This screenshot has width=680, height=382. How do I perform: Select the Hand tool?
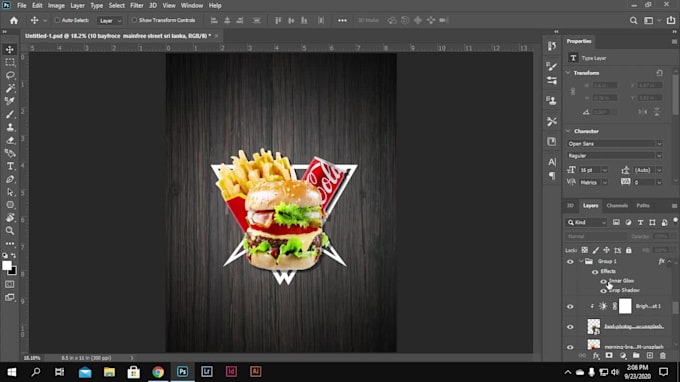[x=10, y=218]
